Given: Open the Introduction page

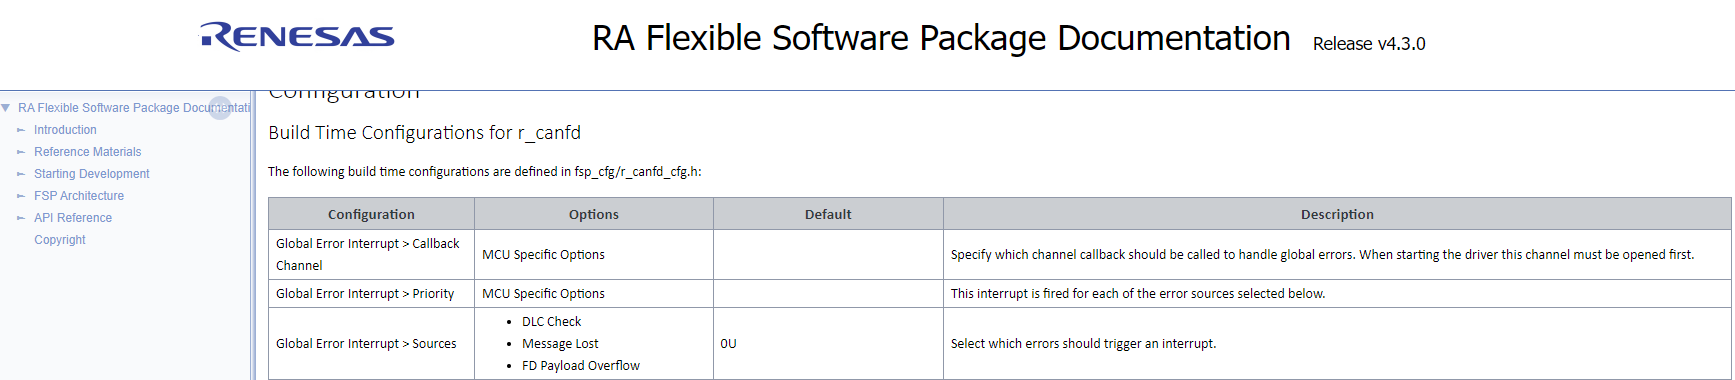Looking at the screenshot, I should pyautogui.click(x=65, y=130).
